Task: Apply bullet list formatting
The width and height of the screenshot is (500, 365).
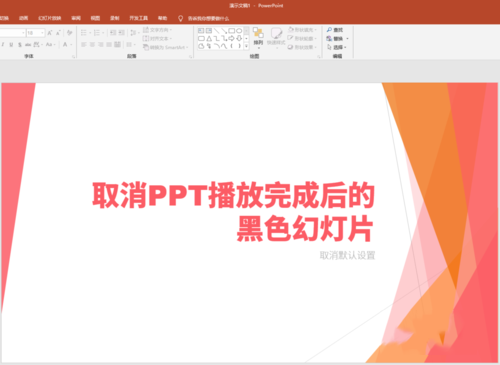Action: tap(84, 33)
